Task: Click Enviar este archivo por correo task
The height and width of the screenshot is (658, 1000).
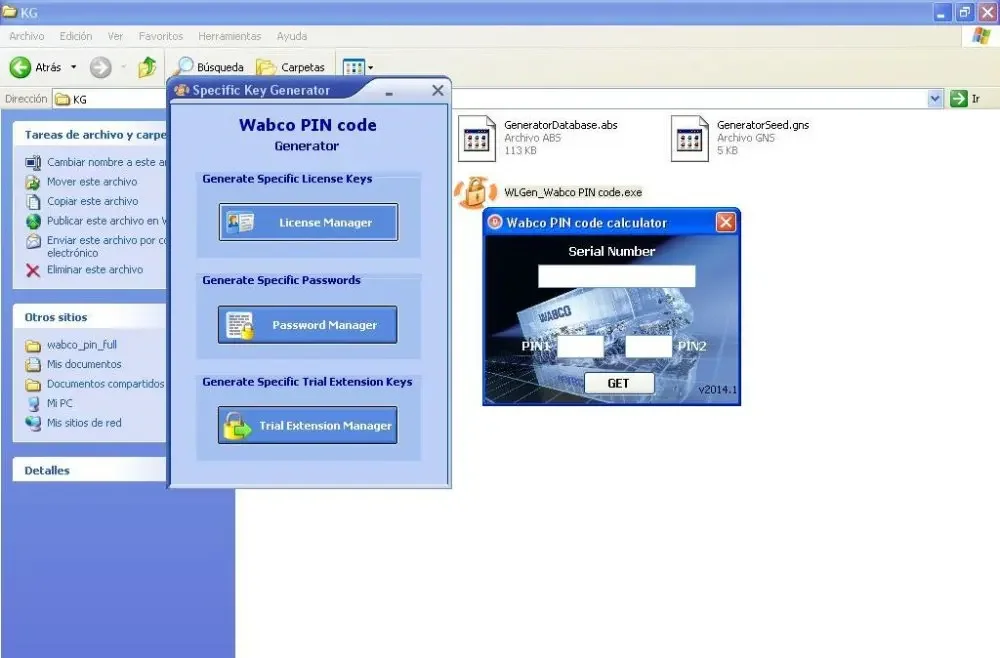Action: pyautogui.click(x=107, y=246)
